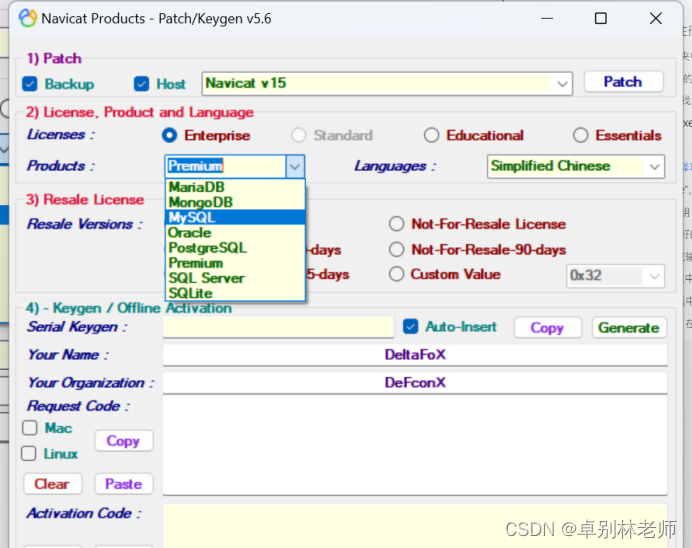Choose SQL Server from the Products list
The width and height of the screenshot is (692, 548).
tap(235, 278)
